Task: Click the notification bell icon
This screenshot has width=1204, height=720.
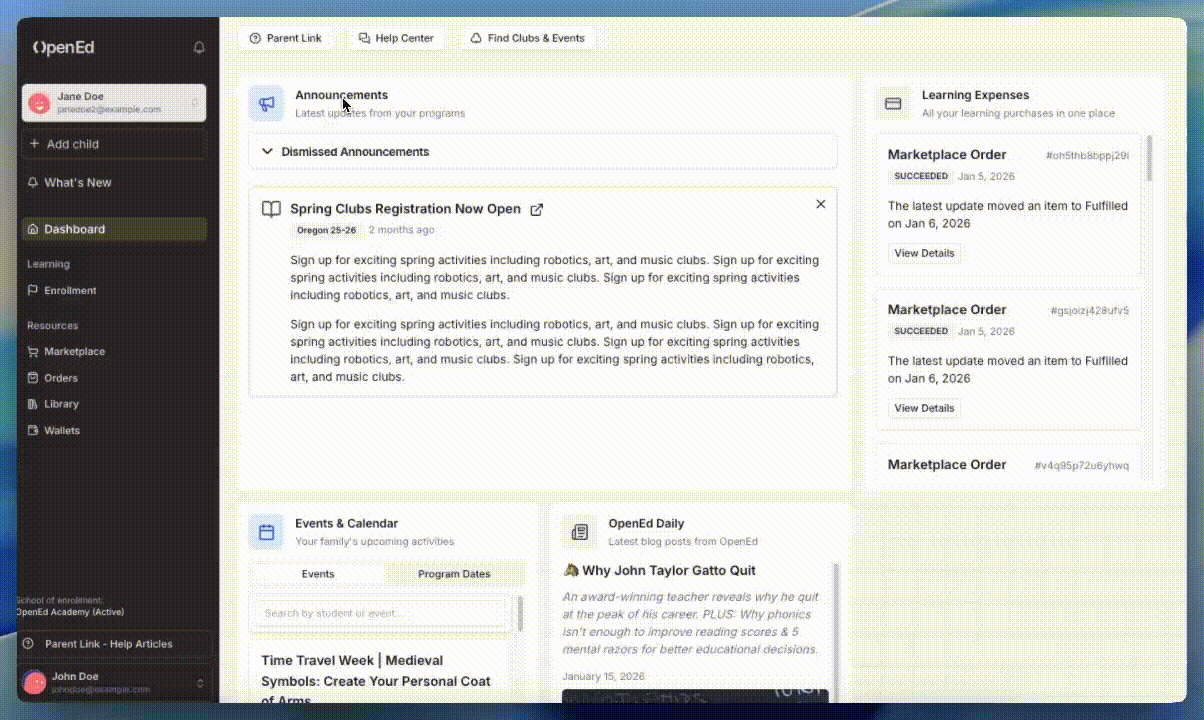Action: pos(199,48)
